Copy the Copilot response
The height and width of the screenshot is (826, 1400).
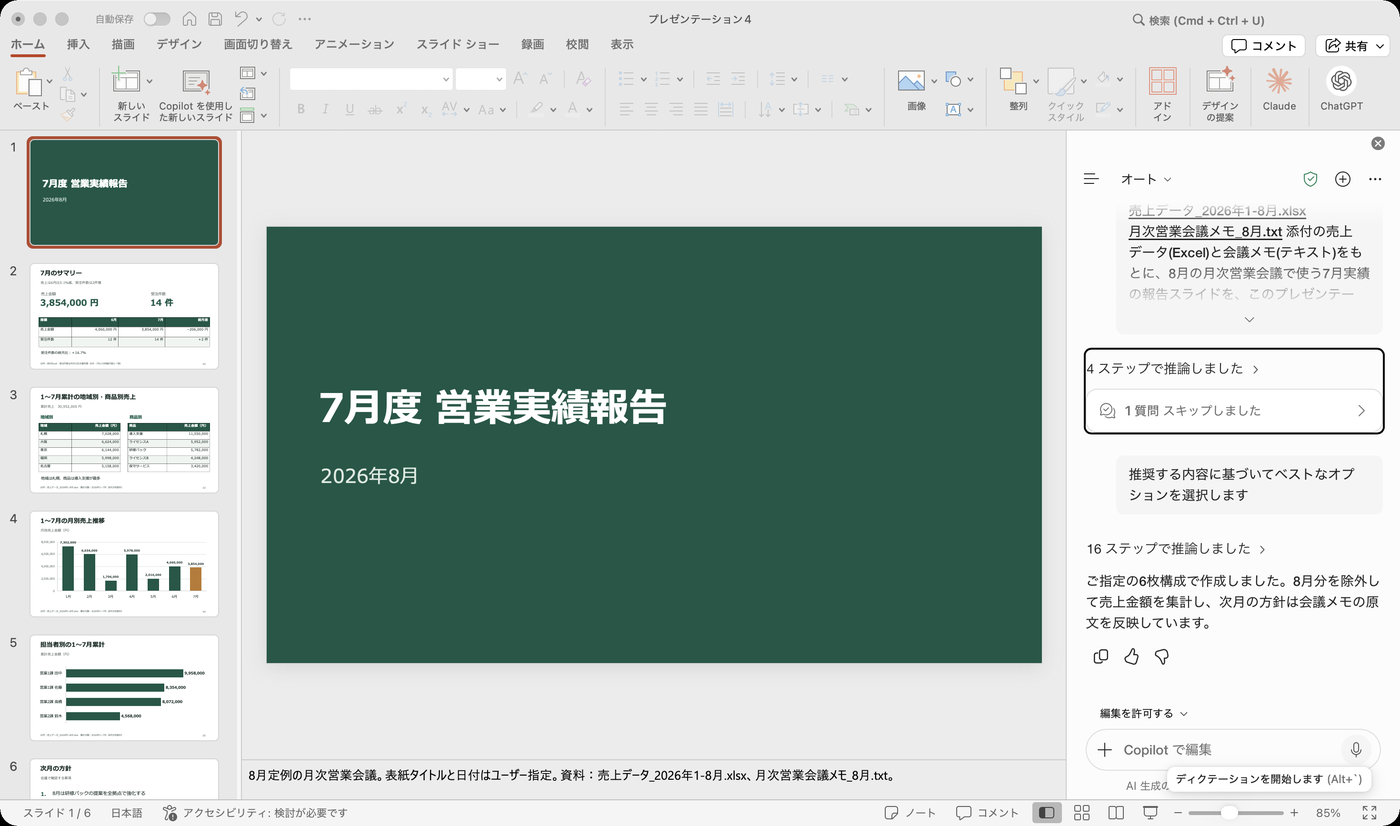[x=1101, y=656]
